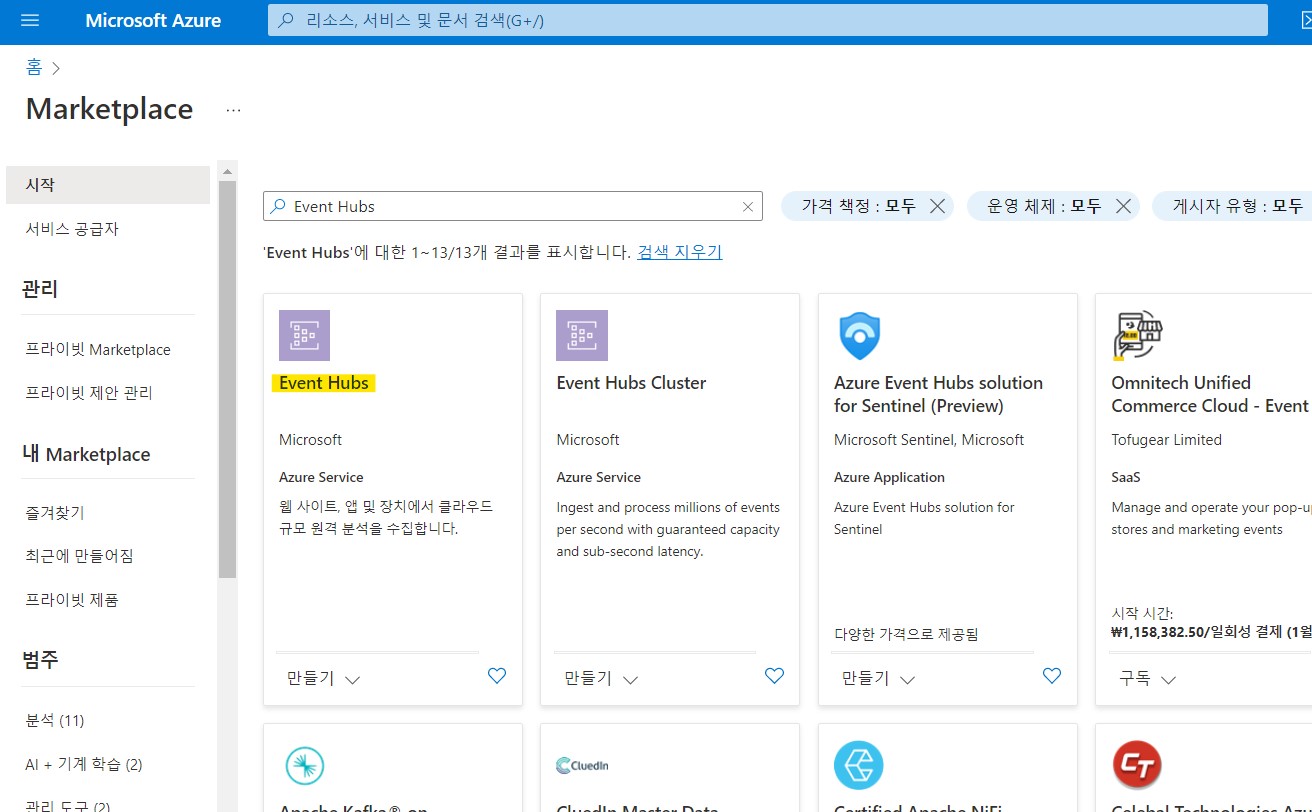Click the Celebal Technologies CT icon
1312x812 pixels.
pyautogui.click(x=1137, y=766)
